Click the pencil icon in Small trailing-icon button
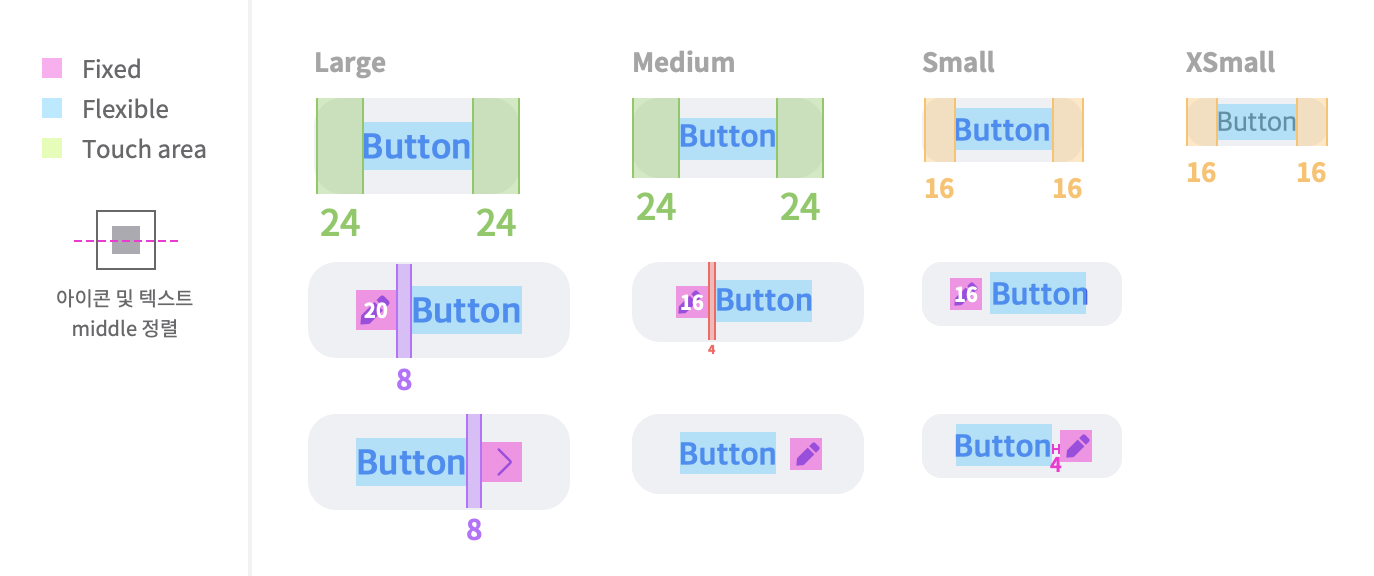The width and height of the screenshot is (1374, 576). pyautogui.click(x=1076, y=446)
